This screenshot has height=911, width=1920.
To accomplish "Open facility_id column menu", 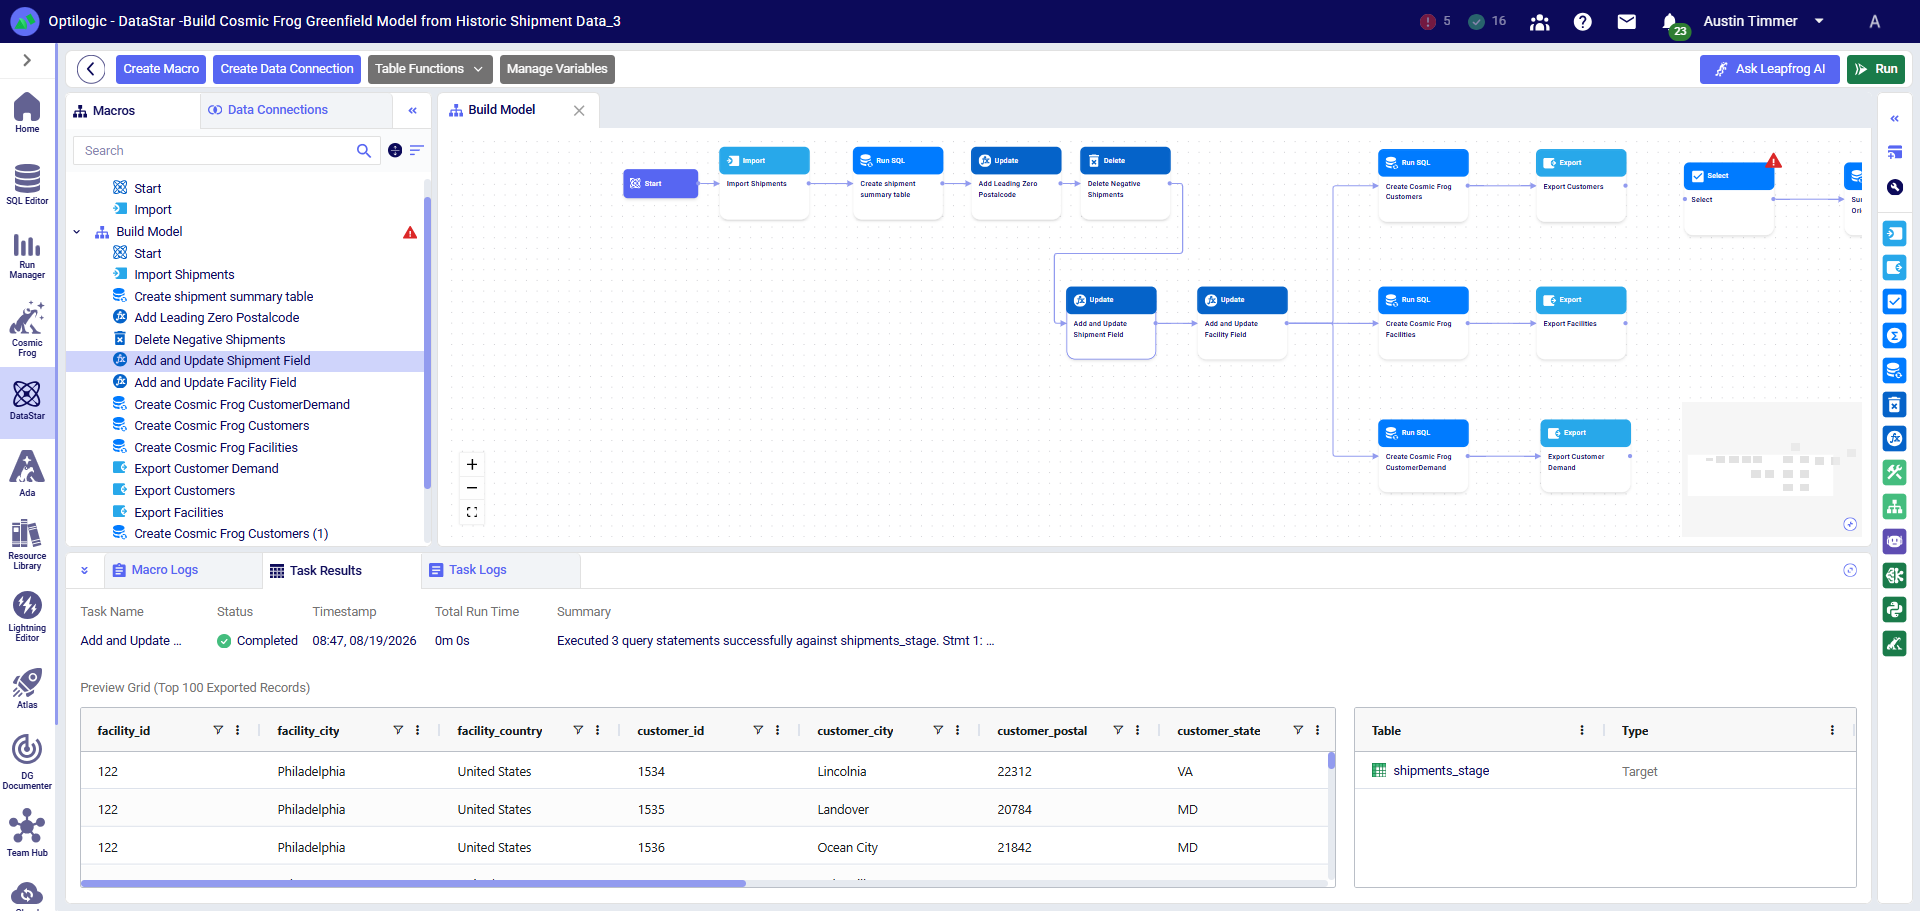I will click(238, 731).
